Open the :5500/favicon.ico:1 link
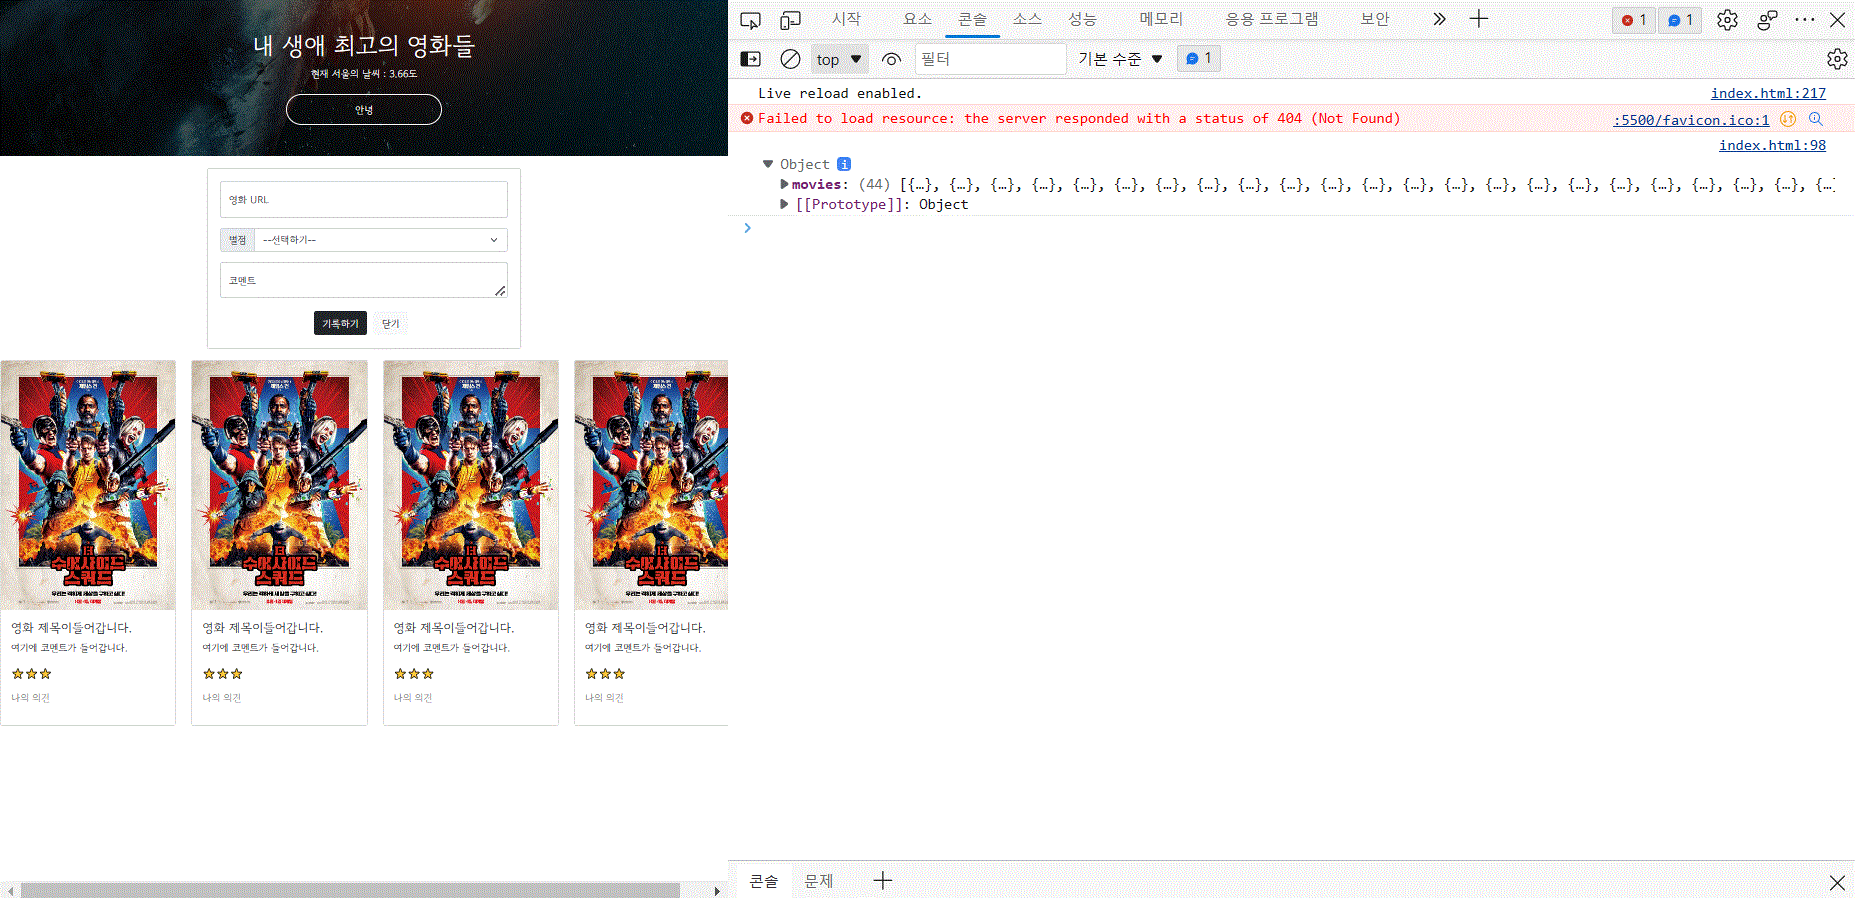The image size is (1855, 898). pyautogui.click(x=1691, y=120)
